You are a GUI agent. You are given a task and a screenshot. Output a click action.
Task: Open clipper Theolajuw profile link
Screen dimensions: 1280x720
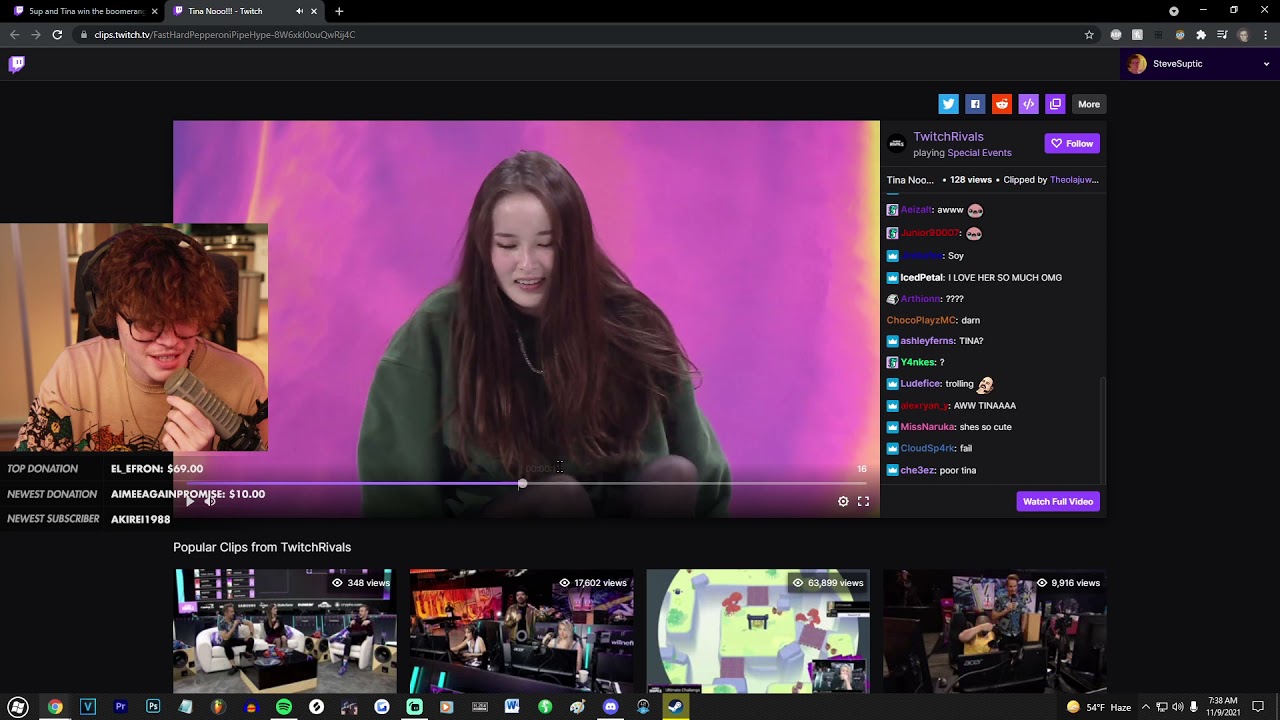[1074, 180]
